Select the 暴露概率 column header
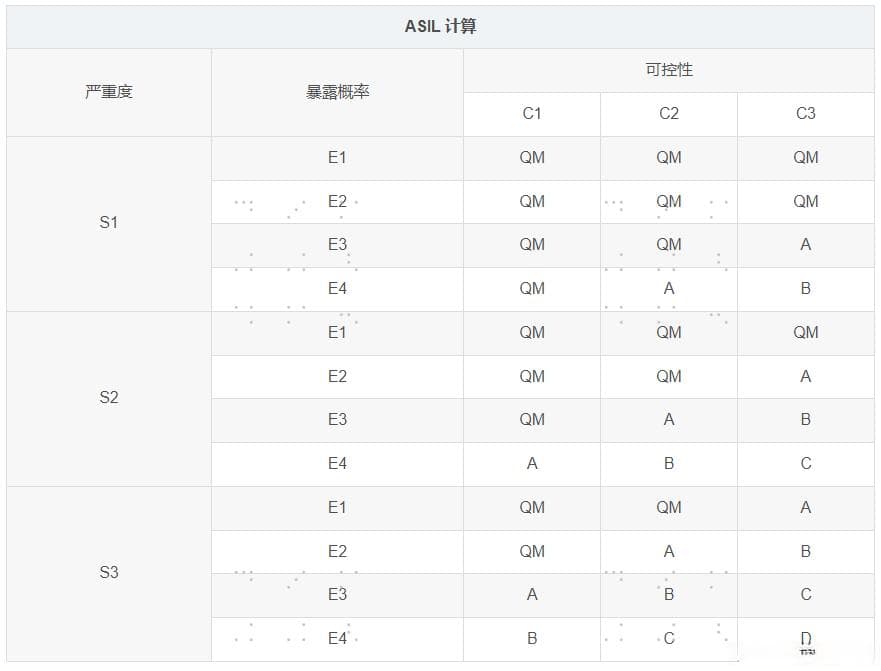 tap(337, 92)
